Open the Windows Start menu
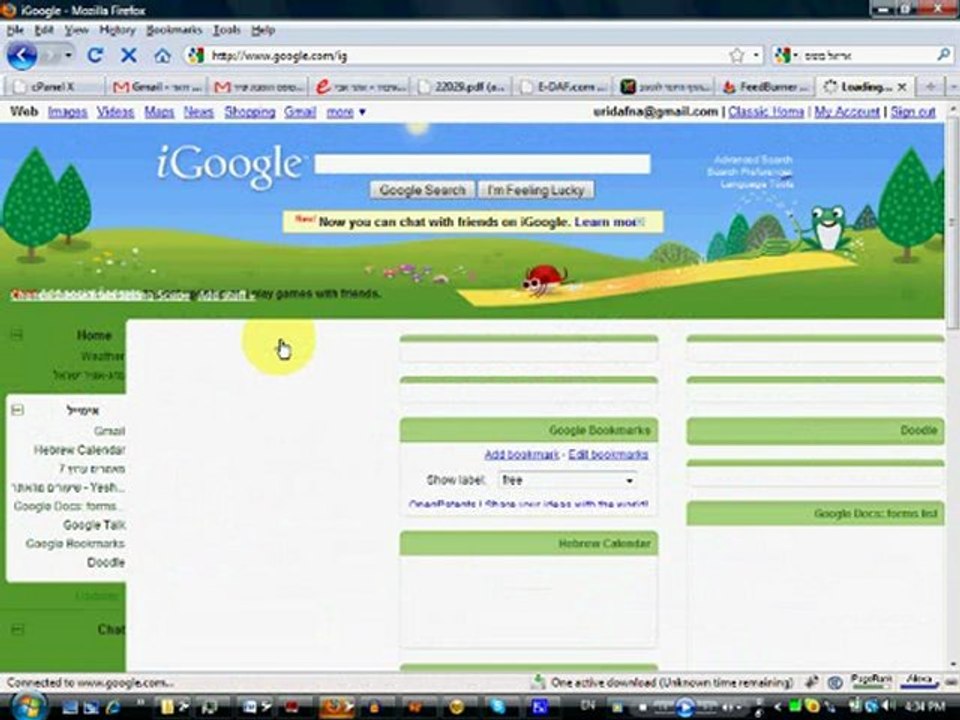The image size is (960, 720). click(x=28, y=705)
